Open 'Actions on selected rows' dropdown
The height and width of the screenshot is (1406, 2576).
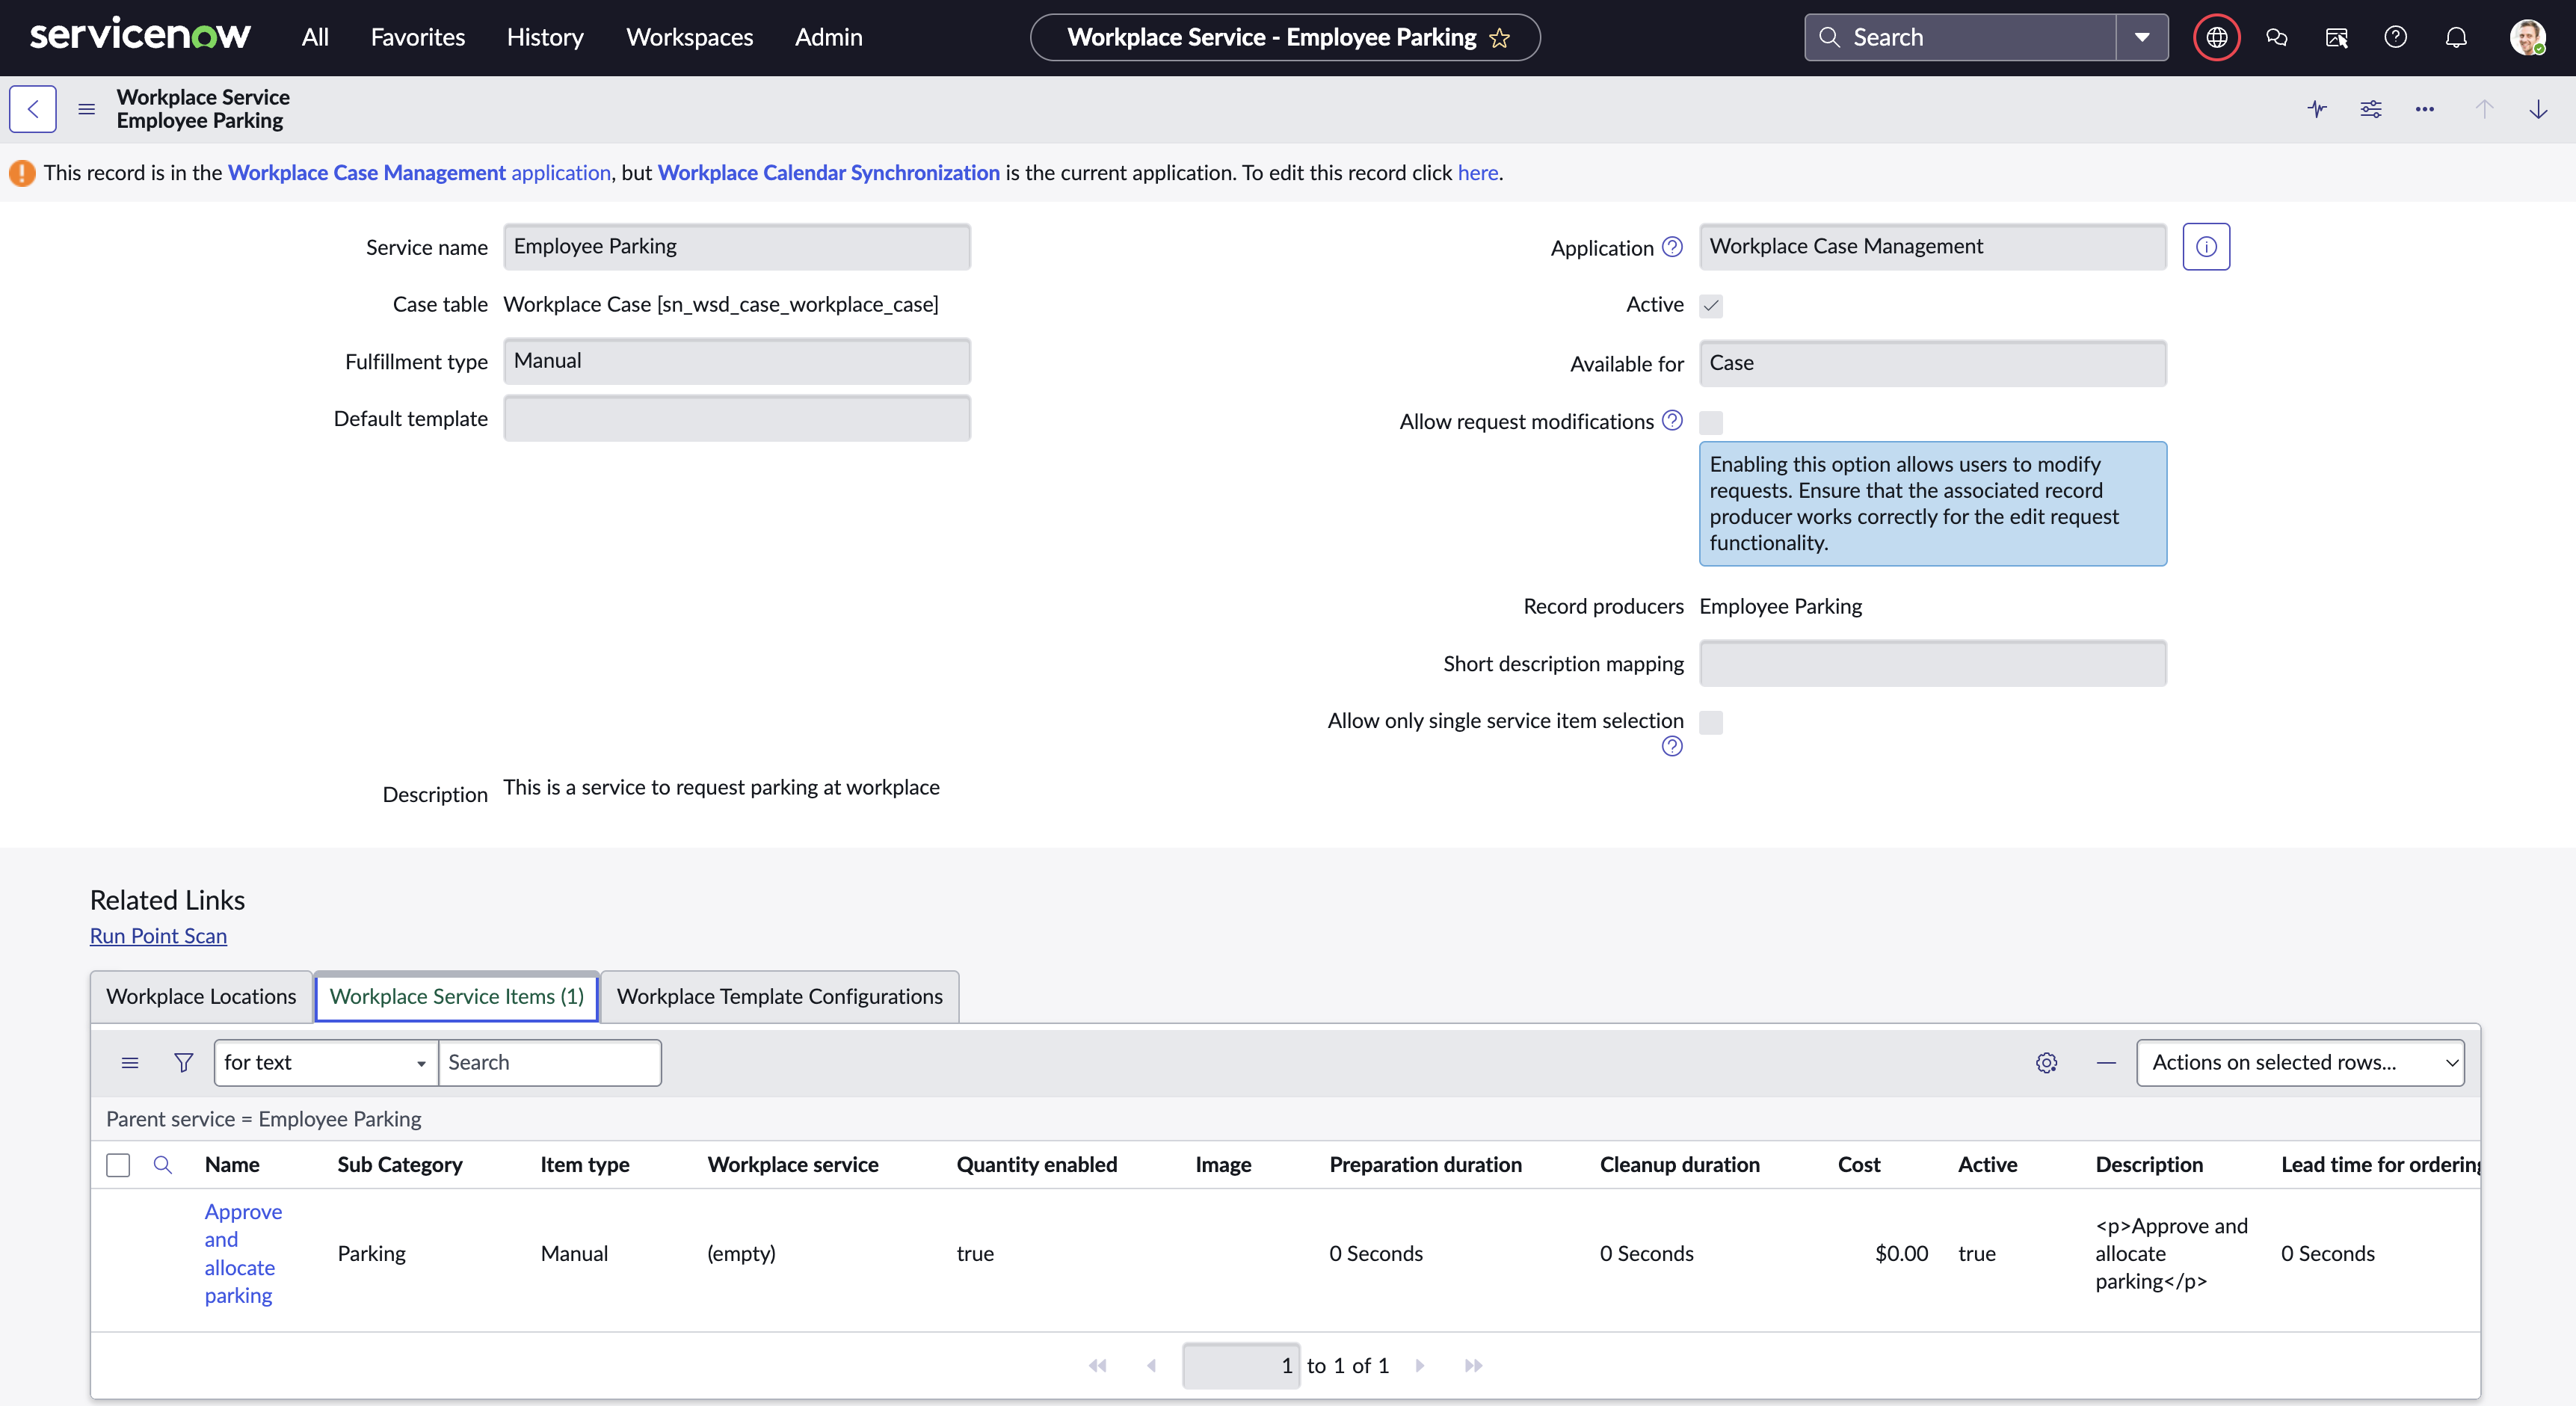tap(2300, 1062)
